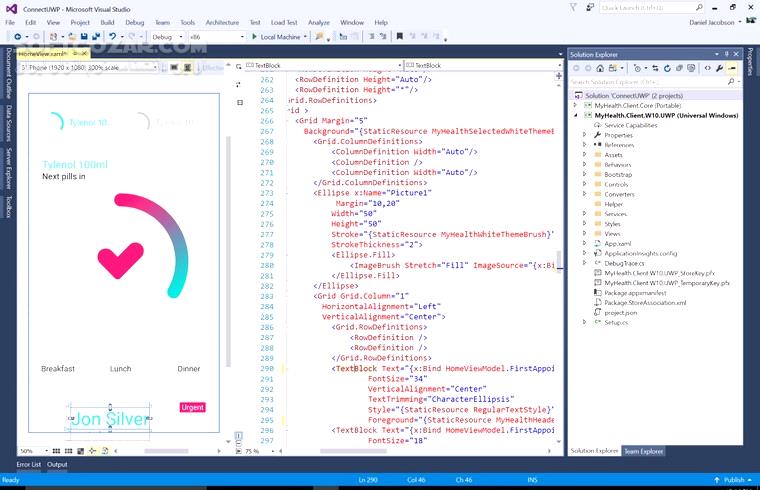Click the Navigate Backward toolbar icon
This screenshot has height=490, width=760.
click(17, 37)
